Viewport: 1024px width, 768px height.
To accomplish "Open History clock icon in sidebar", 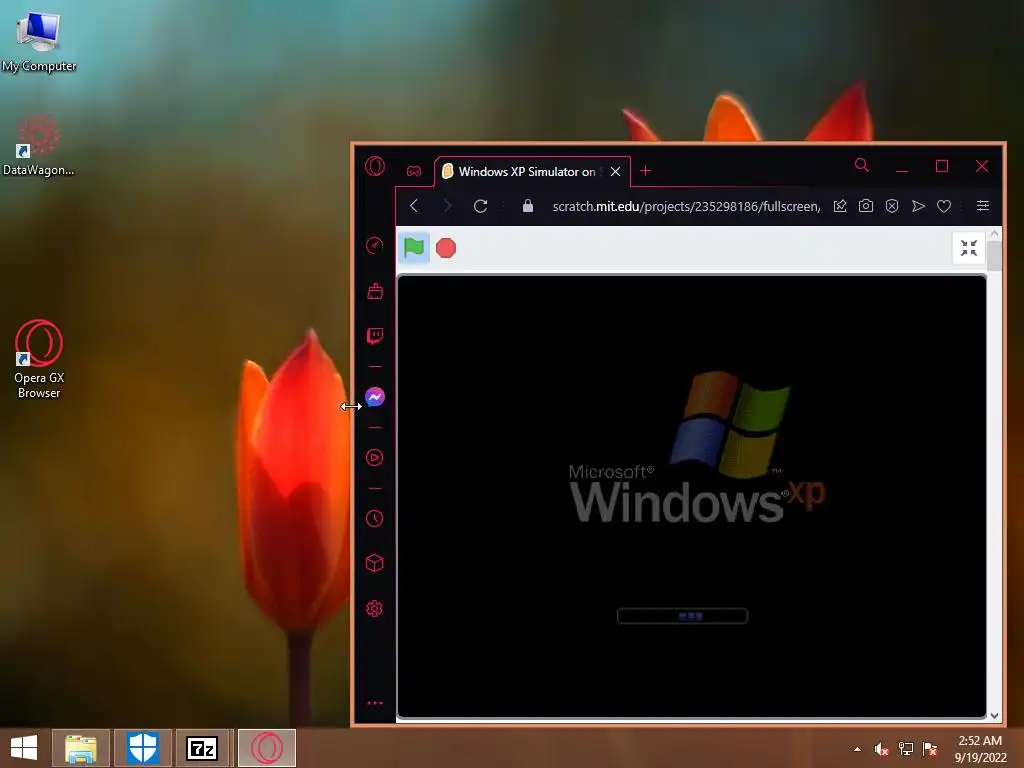I will click(375, 519).
